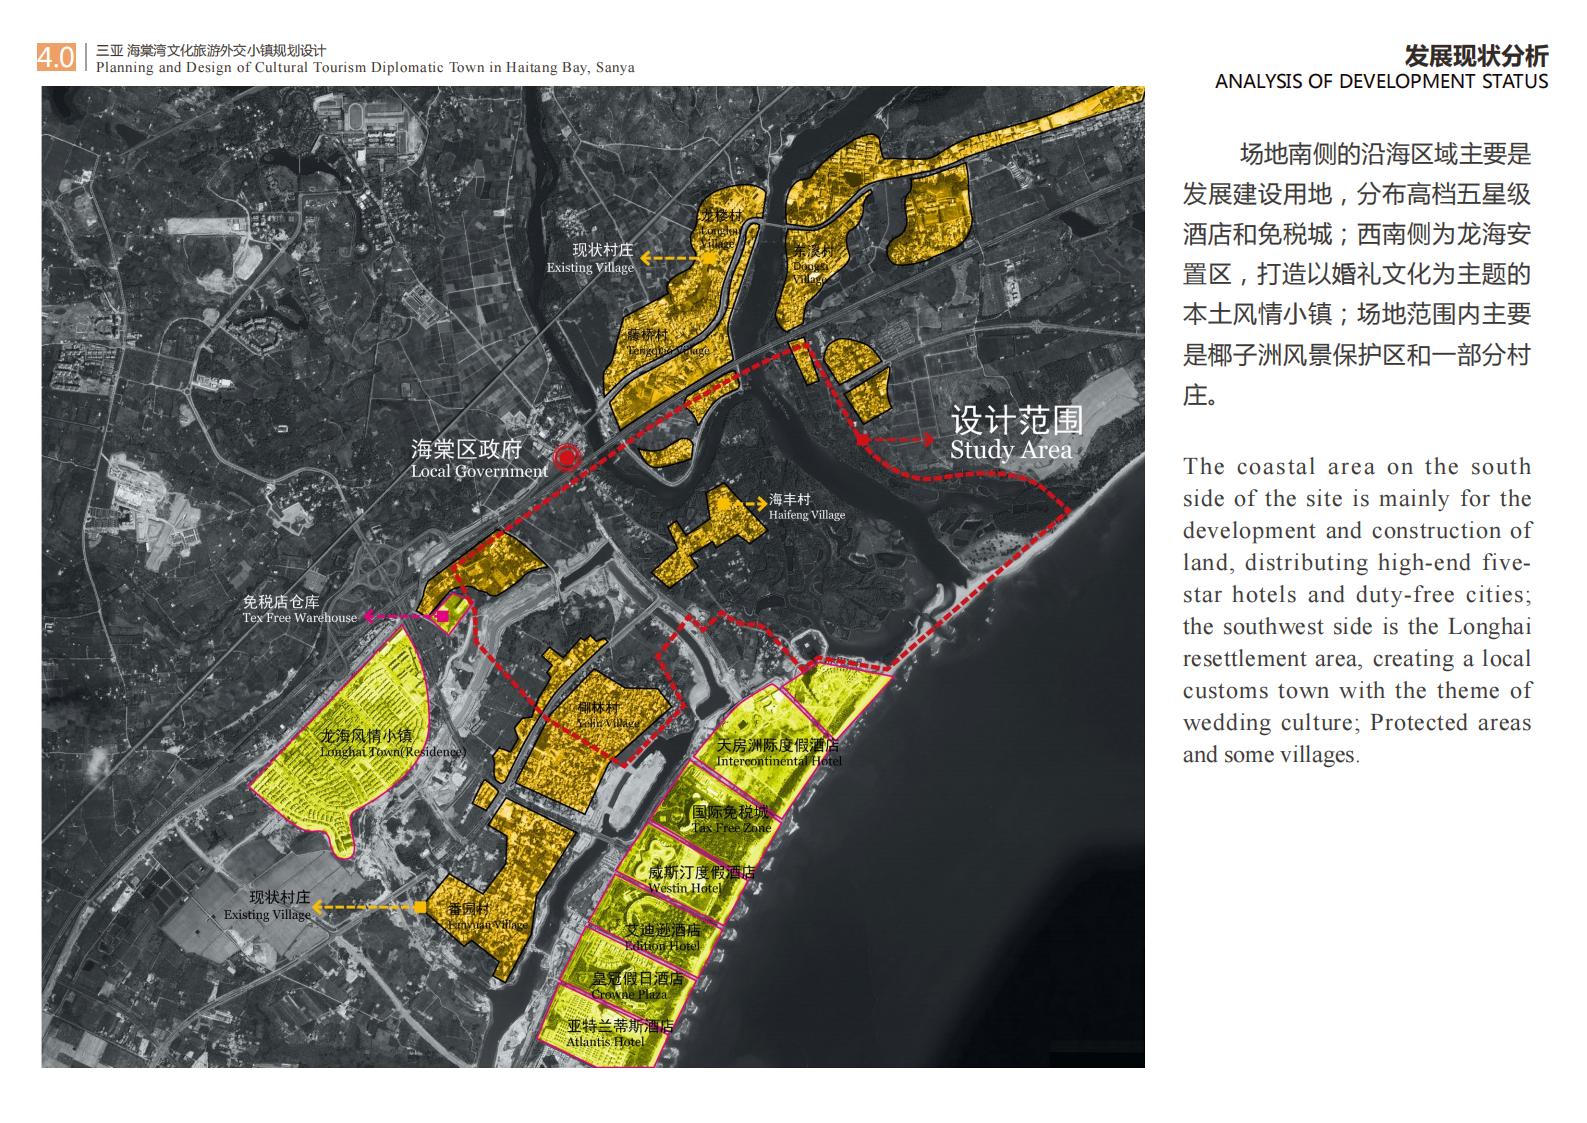1587x1123 pixels.
Task: Select the map label "设计范围"
Action: click(1017, 420)
